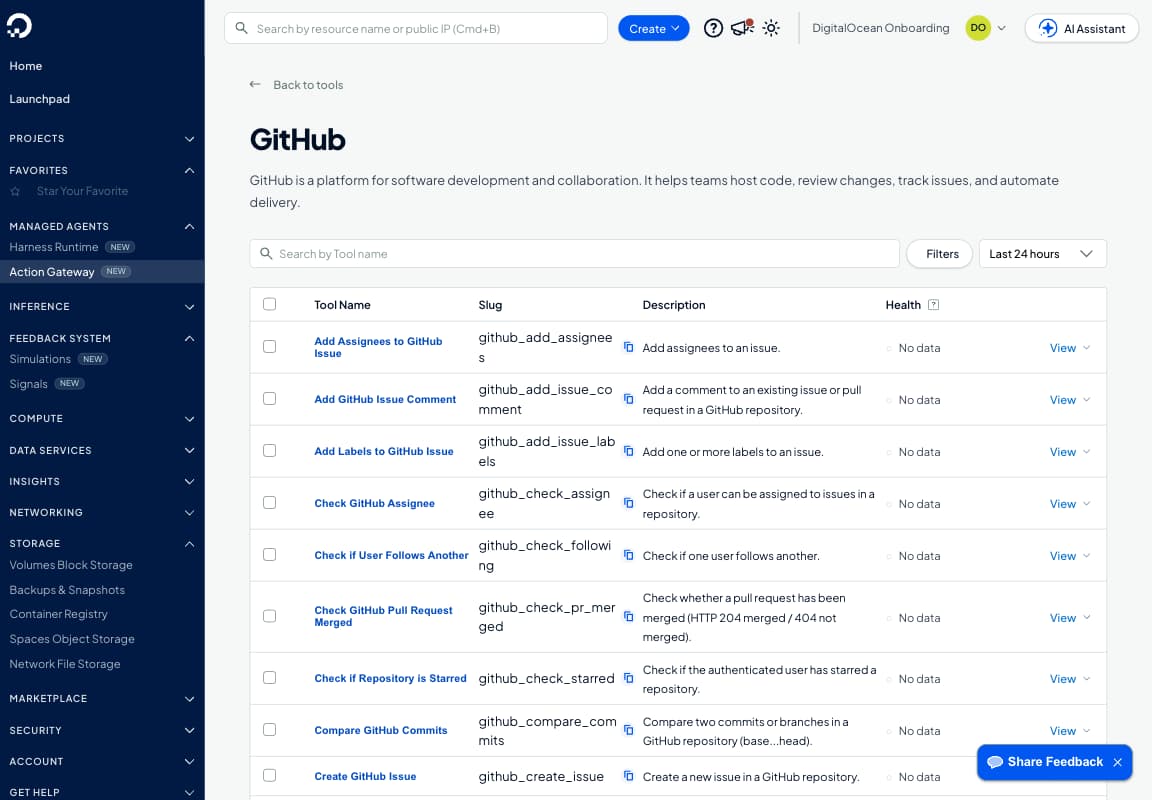Open the AI Assistant button
The height and width of the screenshot is (800, 1152).
click(x=1081, y=29)
